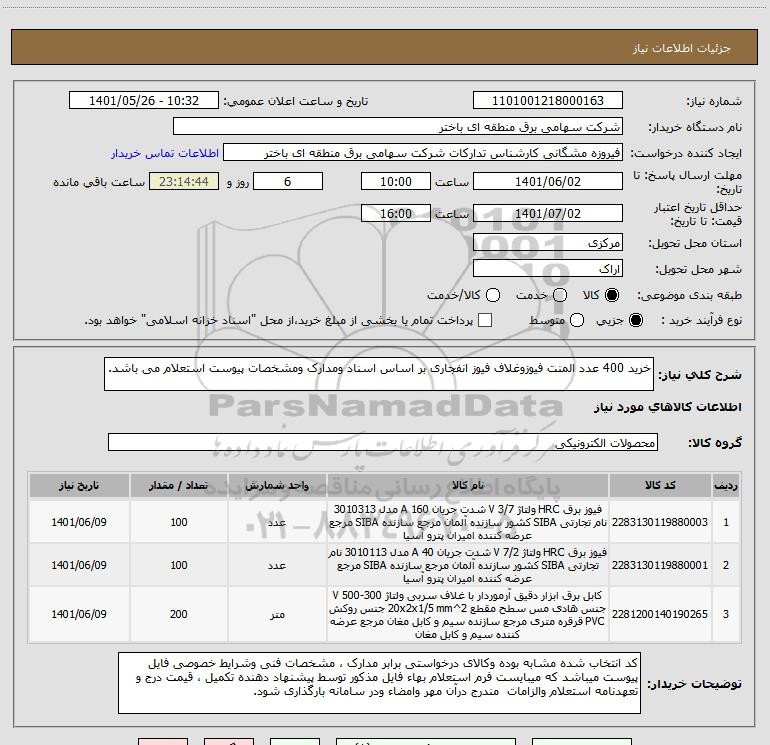
Task: Click the remaining days field showing 6
Action: pyautogui.click(x=288, y=182)
